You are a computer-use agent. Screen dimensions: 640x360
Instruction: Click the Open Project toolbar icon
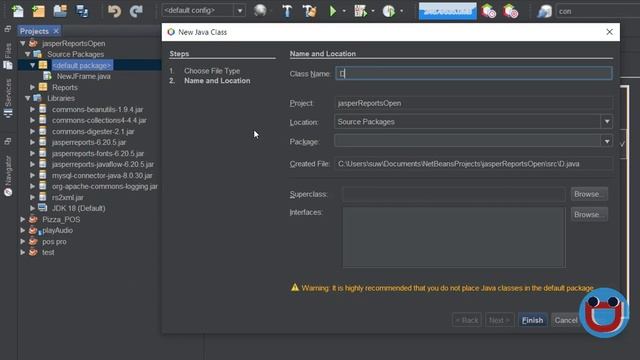(60, 11)
